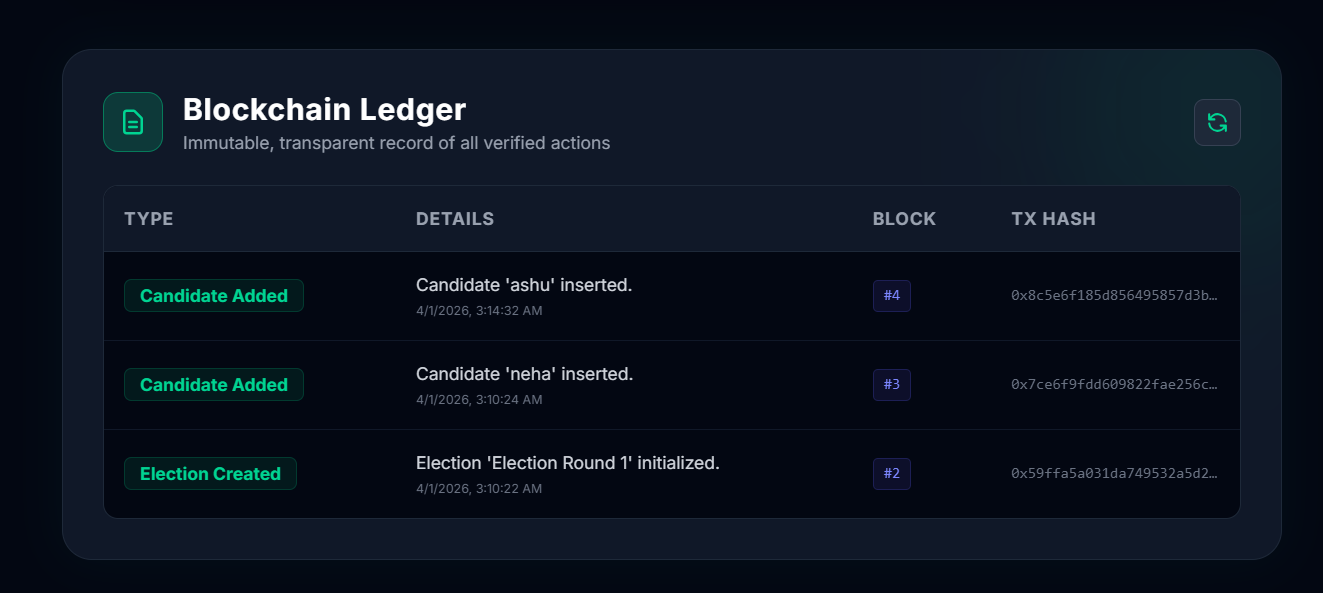This screenshot has height=593, width=1323.
Task: Click the Blockchain Ledger heading
Action: tap(324, 109)
